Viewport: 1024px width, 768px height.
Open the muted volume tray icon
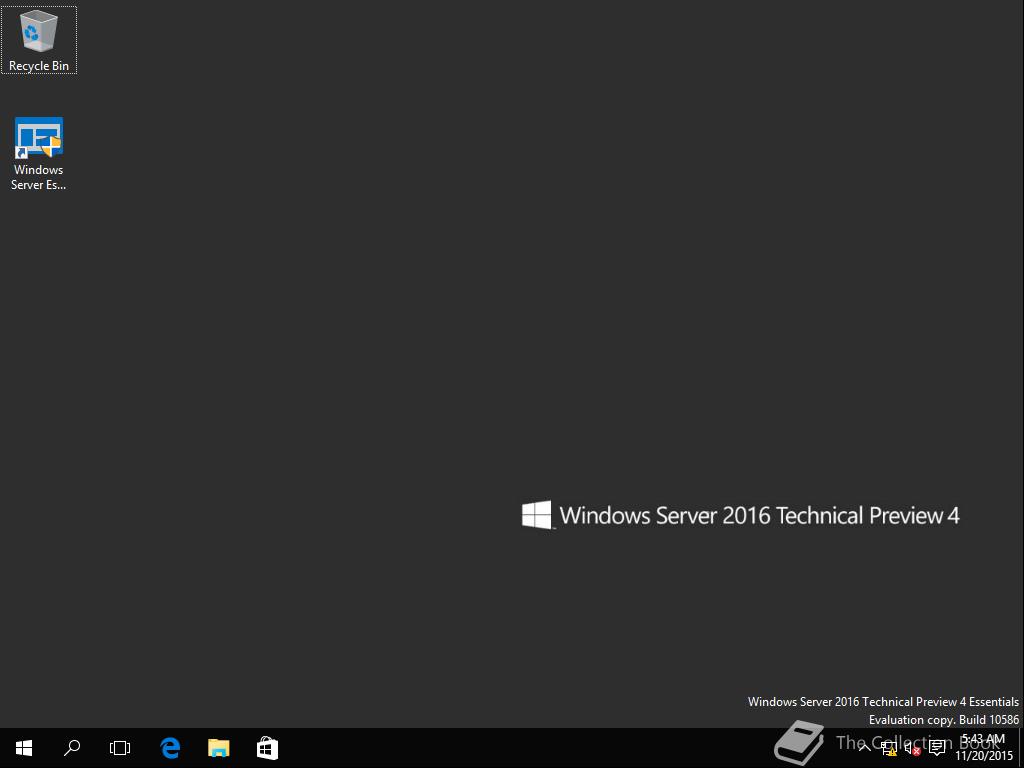click(x=912, y=748)
